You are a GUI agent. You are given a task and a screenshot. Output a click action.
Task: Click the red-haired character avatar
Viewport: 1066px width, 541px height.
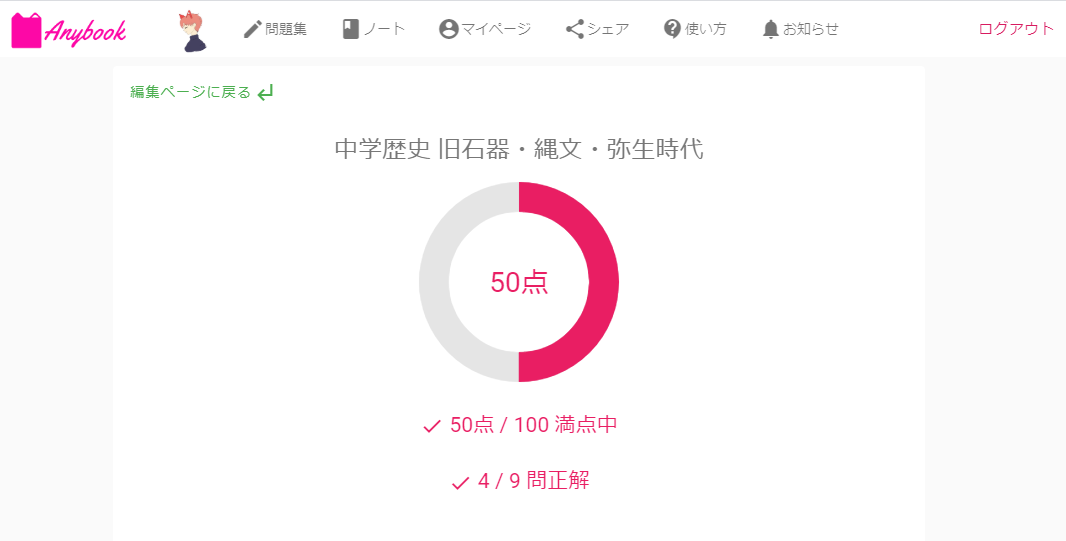tap(192, 30)
